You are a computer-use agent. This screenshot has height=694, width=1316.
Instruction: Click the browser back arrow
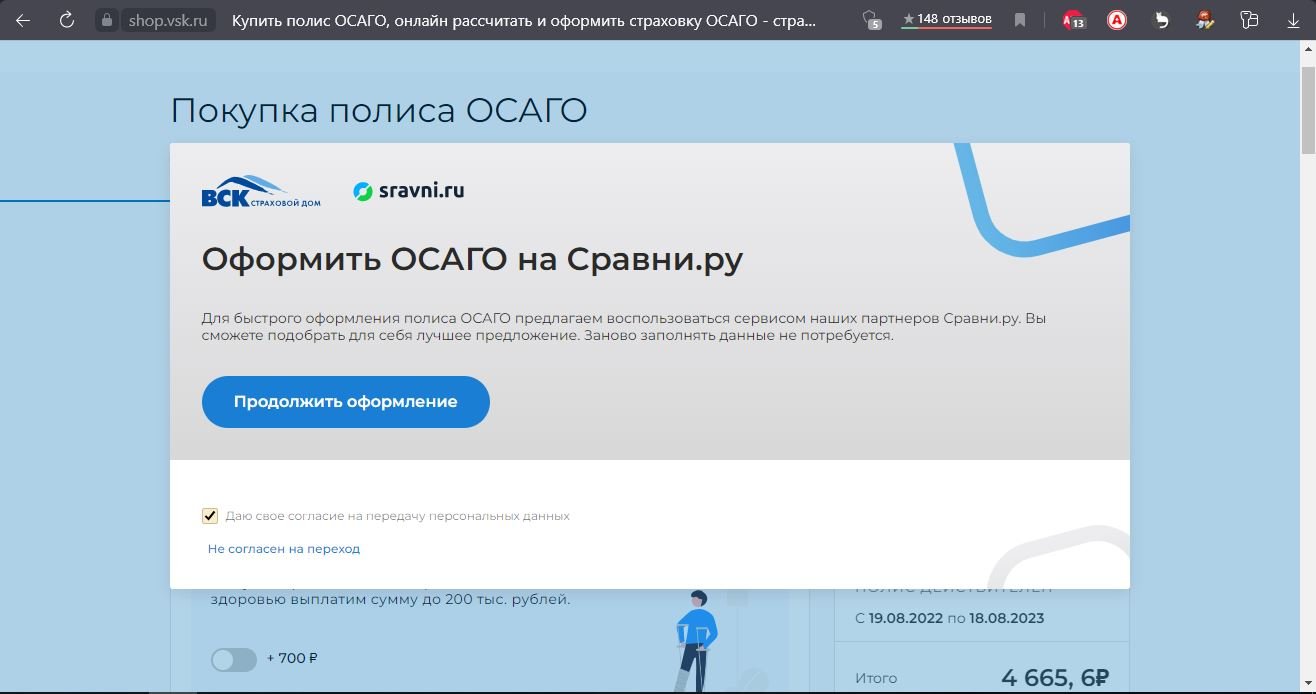(x=23, y=20)
